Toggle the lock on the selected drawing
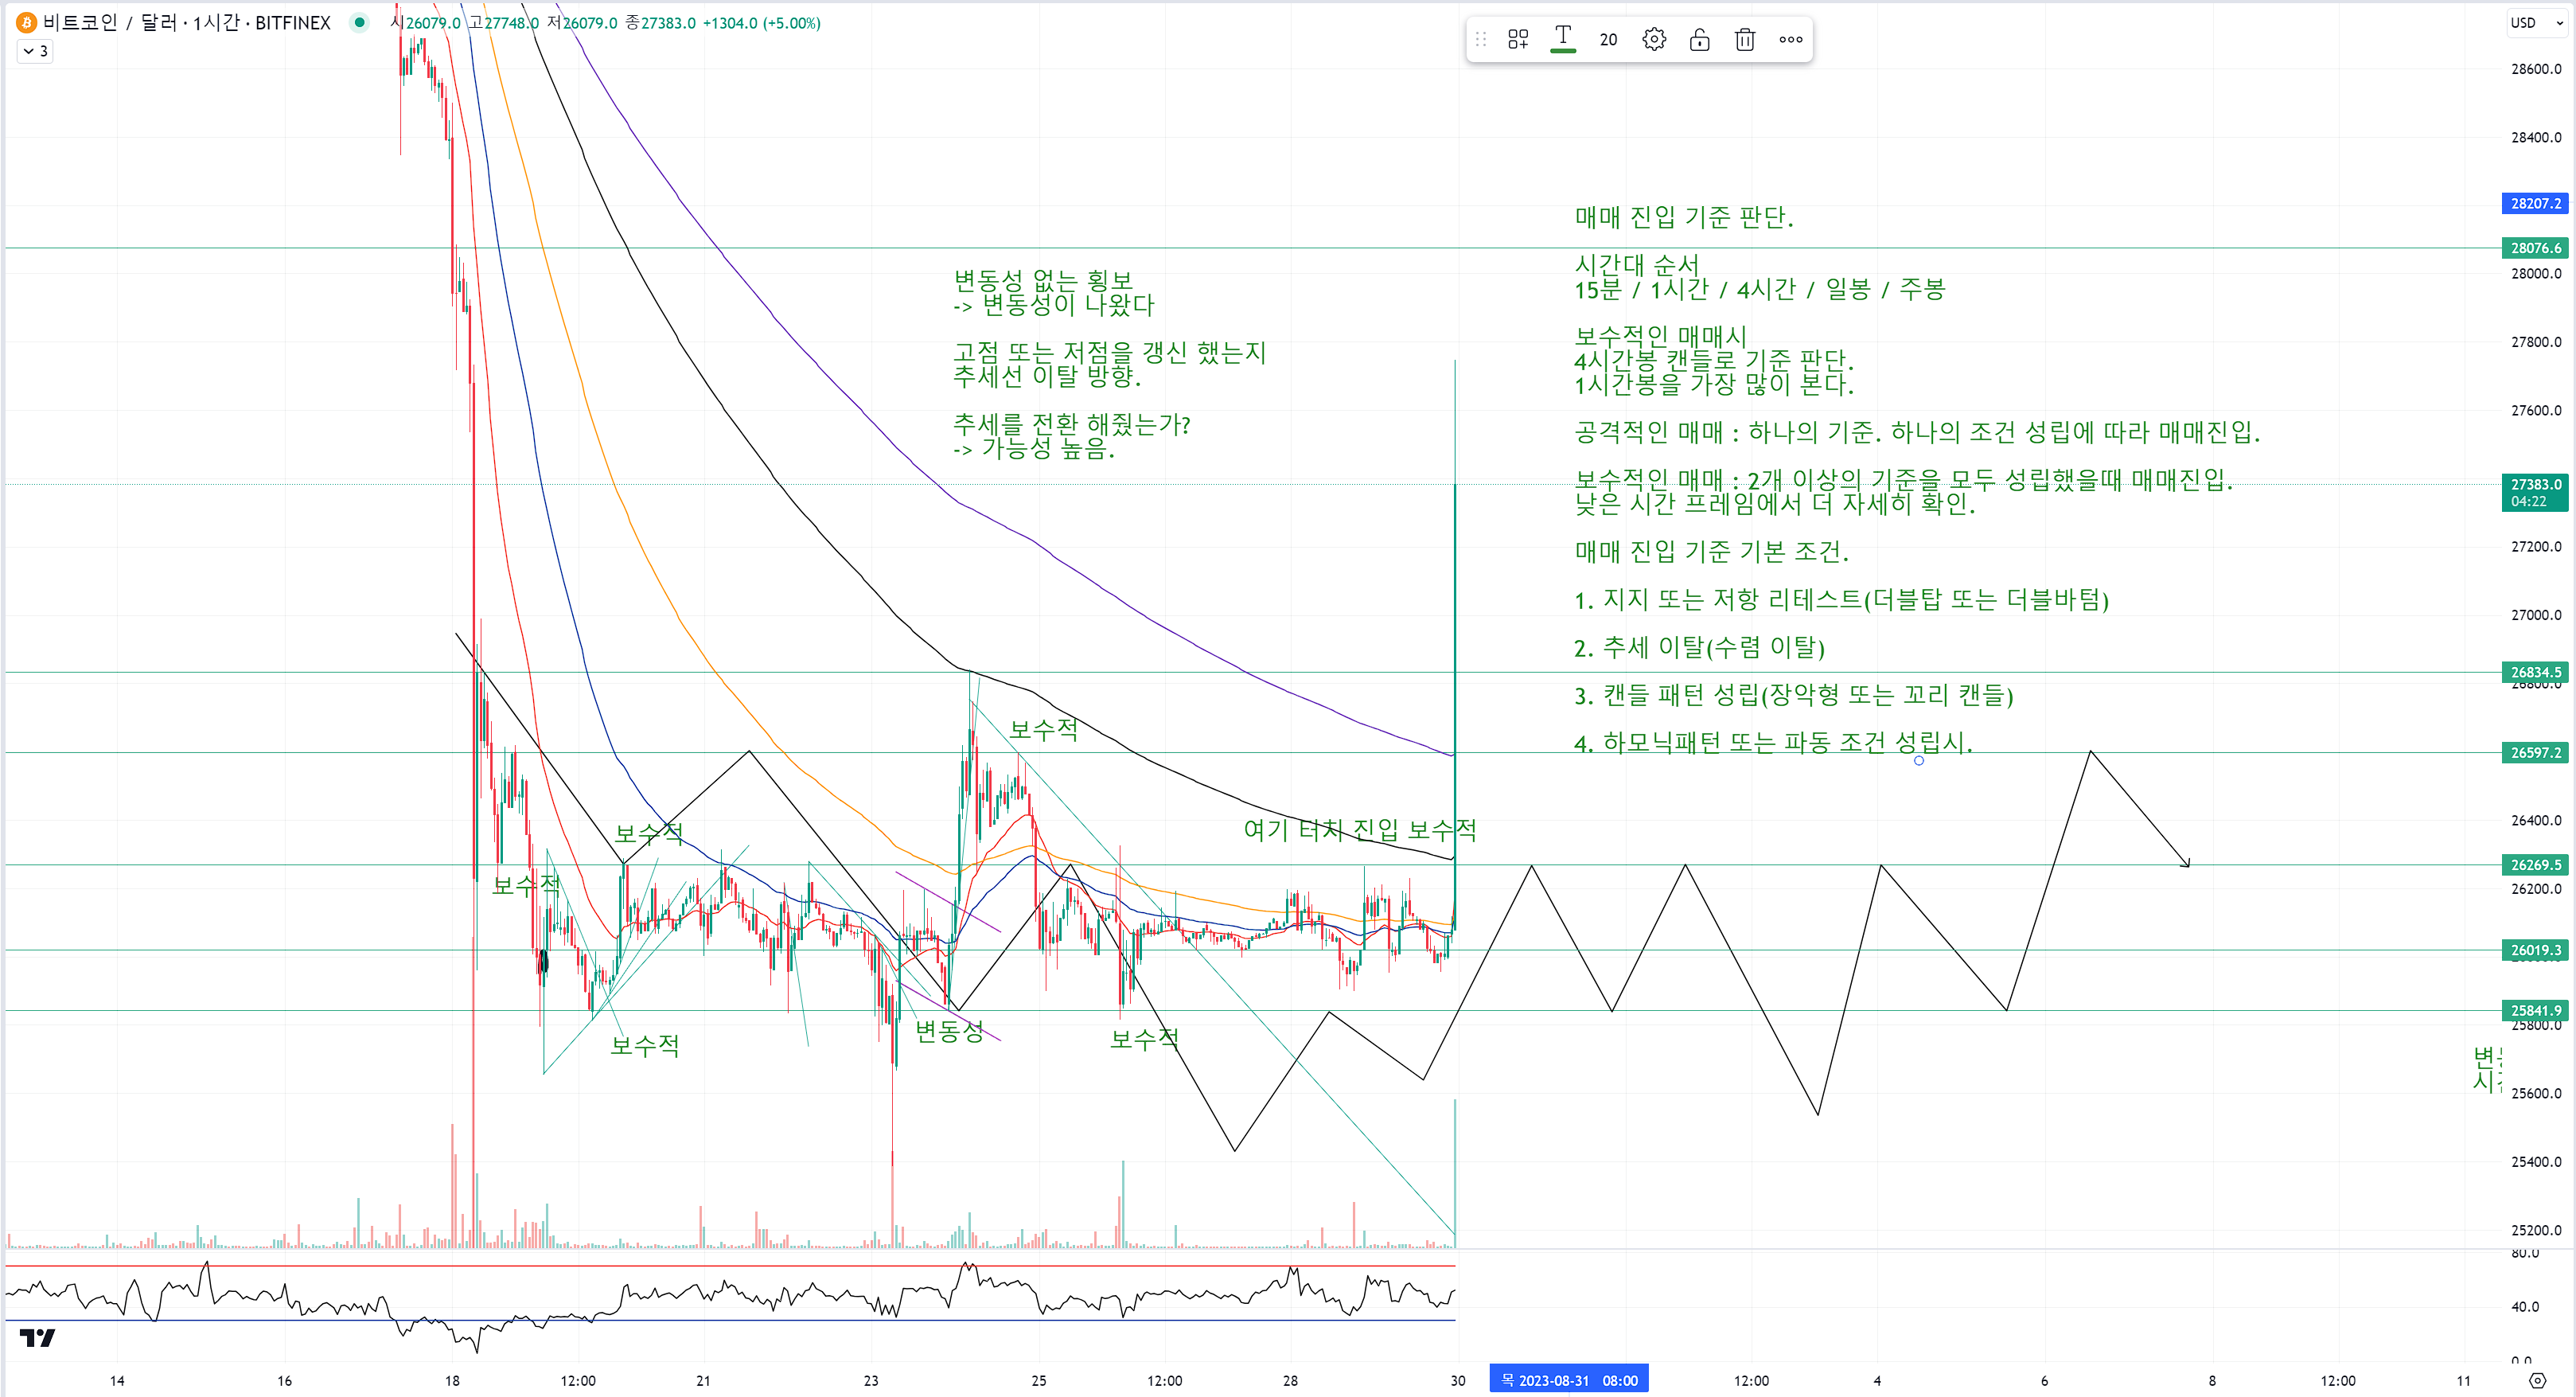Image resolution: width=2576 pixels, height=1397 pixels. (1699, 39)
